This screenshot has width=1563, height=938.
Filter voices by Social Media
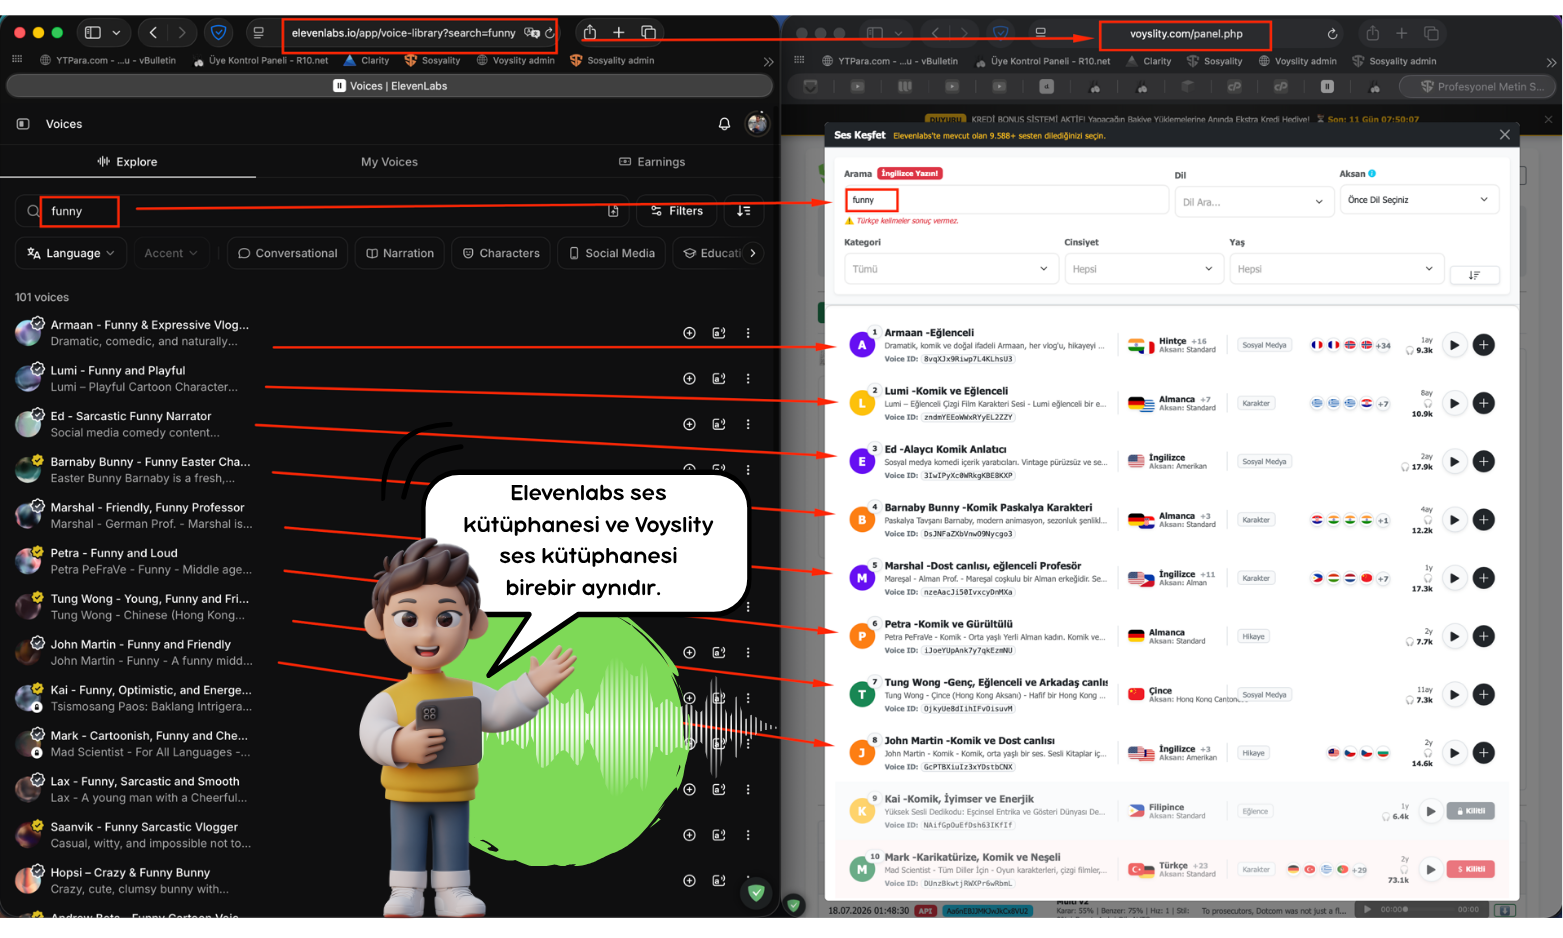(x=612, y=253)
